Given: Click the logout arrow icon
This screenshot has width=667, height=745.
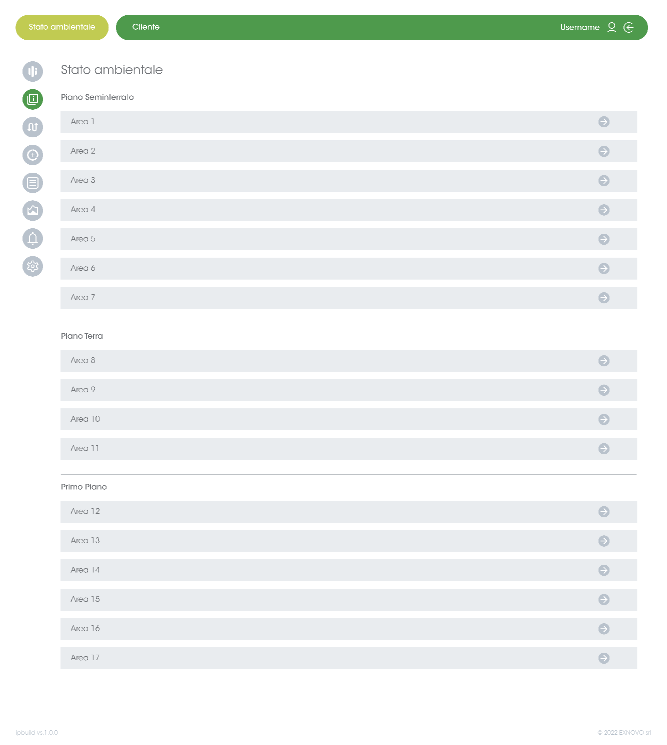Looking at the screenshot, I should tap(629, 27).
